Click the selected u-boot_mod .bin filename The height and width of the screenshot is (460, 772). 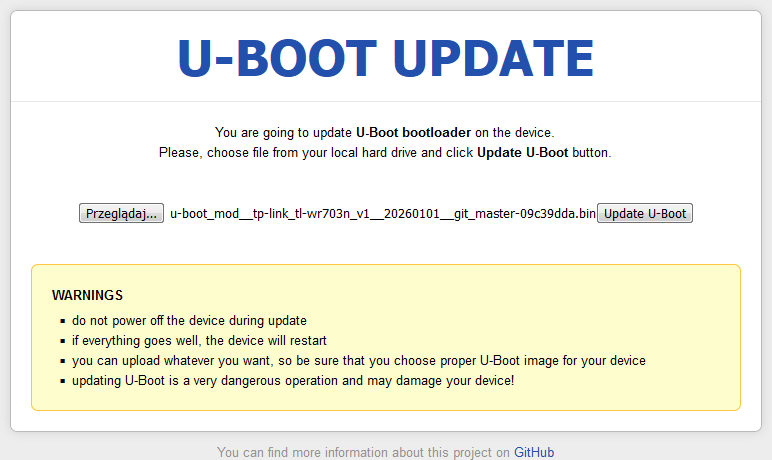point(382,213)
